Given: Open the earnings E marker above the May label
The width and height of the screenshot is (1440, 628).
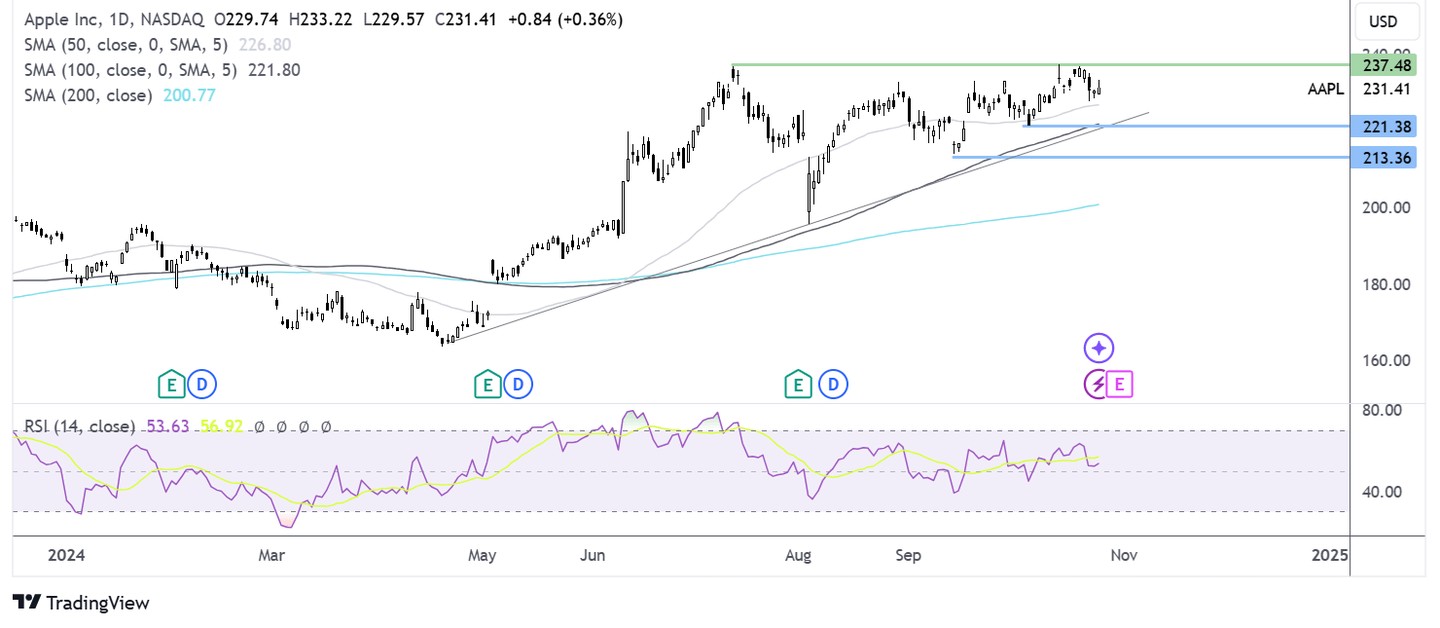Looking at the screenshot, I should tap(488, 383).
